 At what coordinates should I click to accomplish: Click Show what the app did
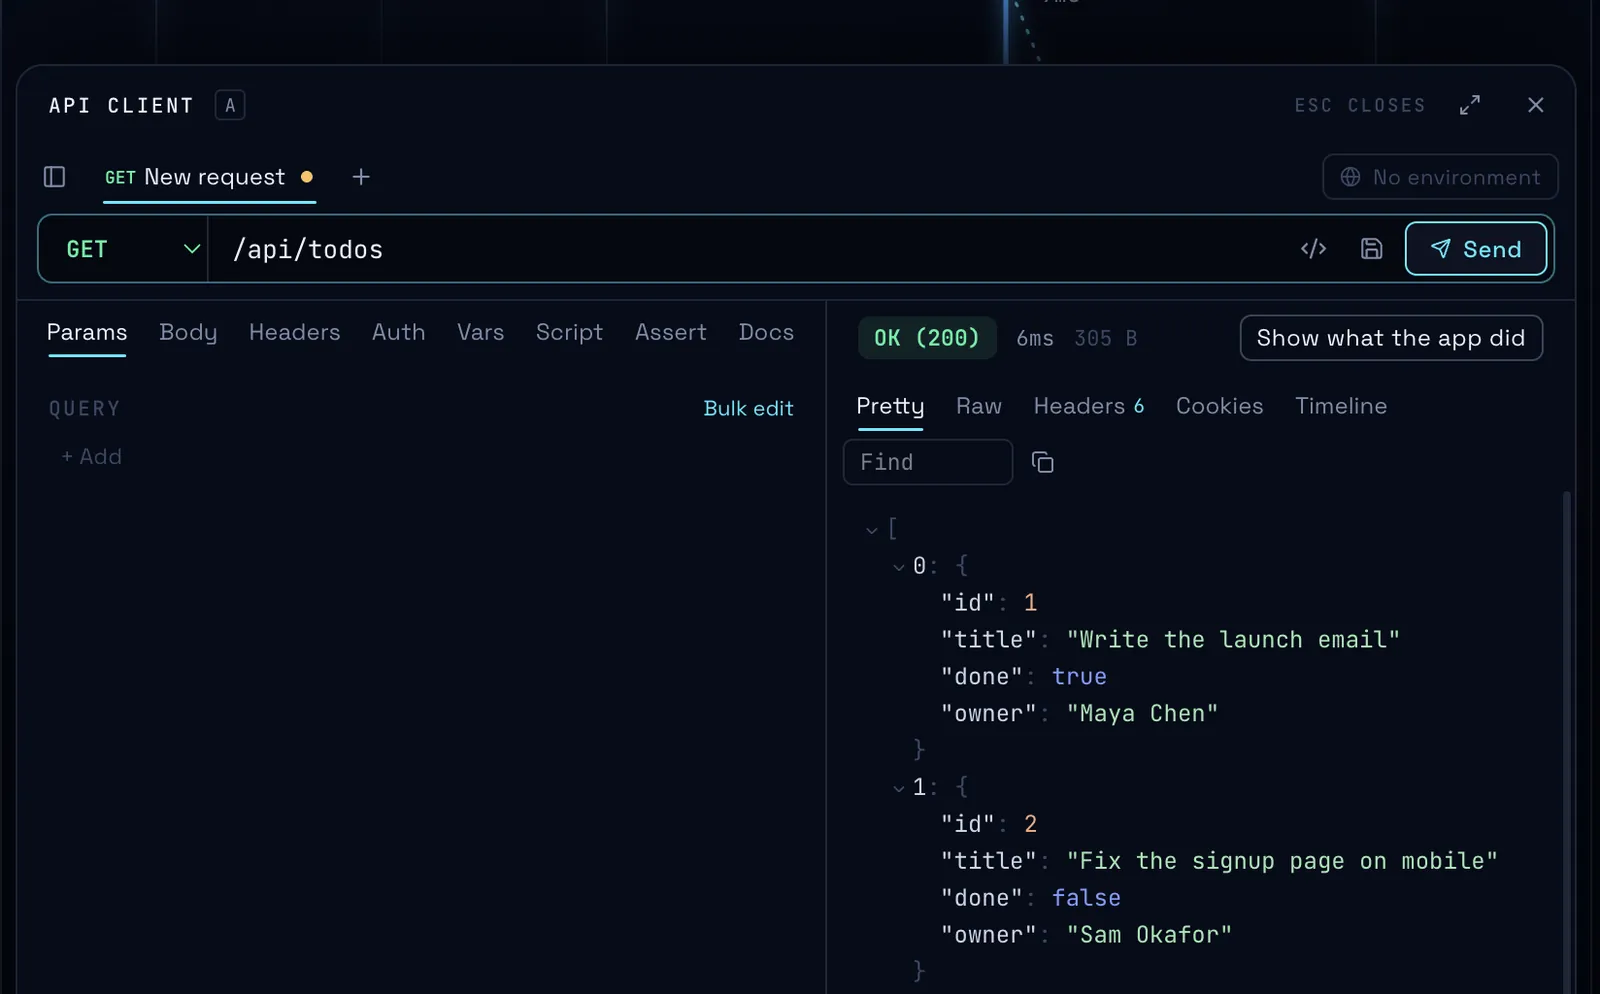coord(1391,338)
